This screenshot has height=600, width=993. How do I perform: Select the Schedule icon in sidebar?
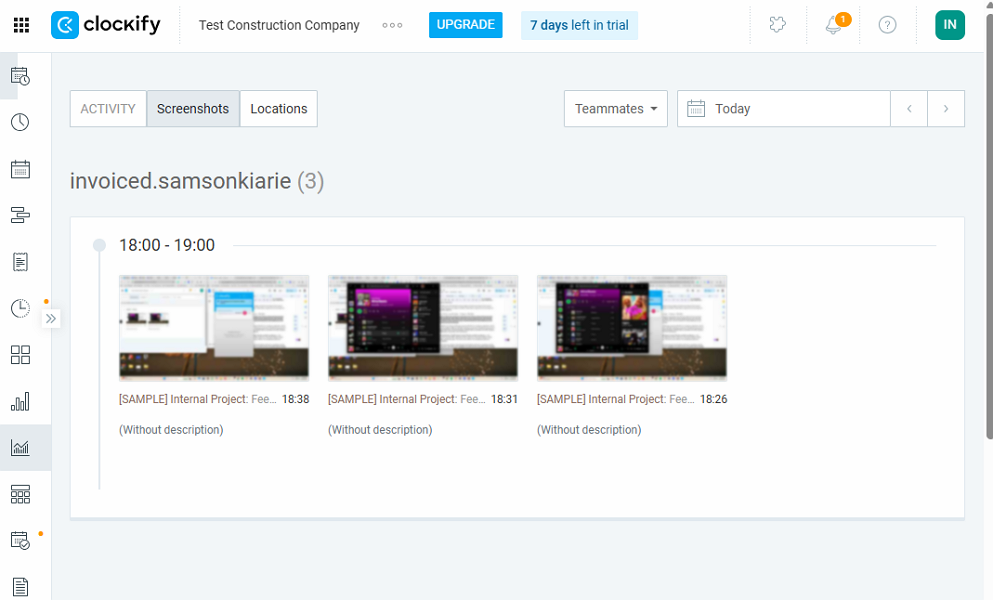pos(19,215)
